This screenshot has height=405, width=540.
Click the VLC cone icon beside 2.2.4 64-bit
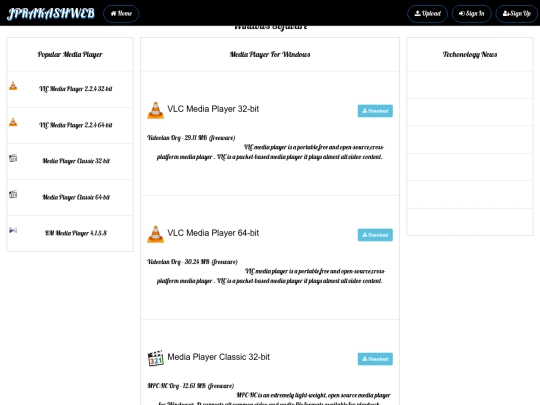[x=13, y=122]
